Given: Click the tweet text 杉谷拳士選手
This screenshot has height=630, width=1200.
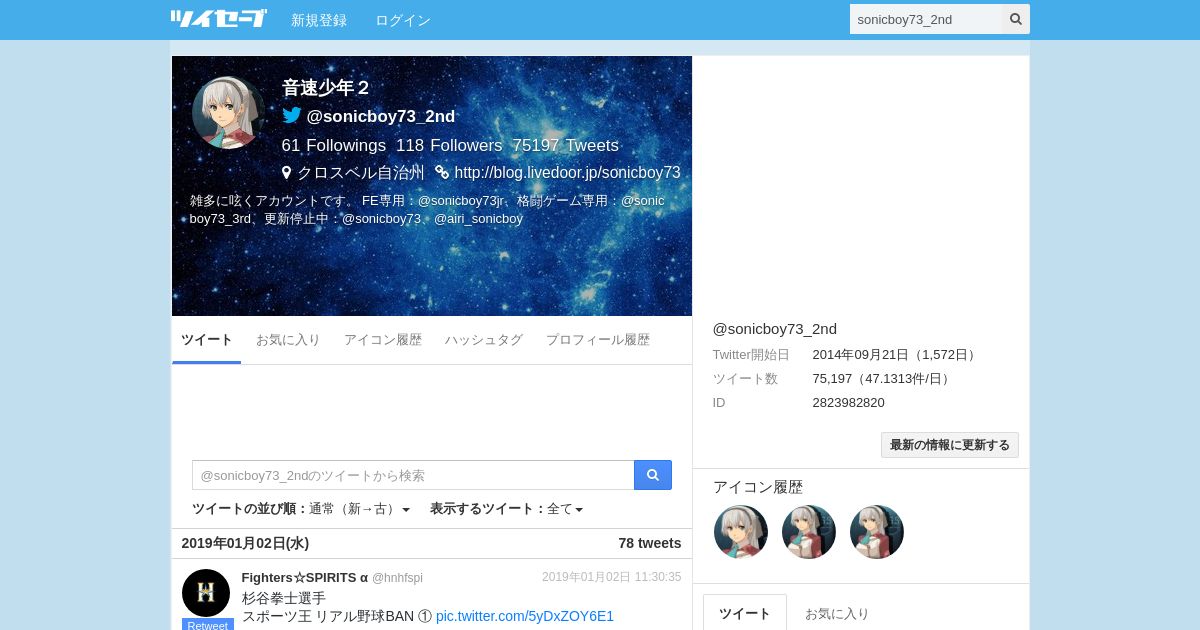Looking at the screenshot, I should tap(284, 598).
